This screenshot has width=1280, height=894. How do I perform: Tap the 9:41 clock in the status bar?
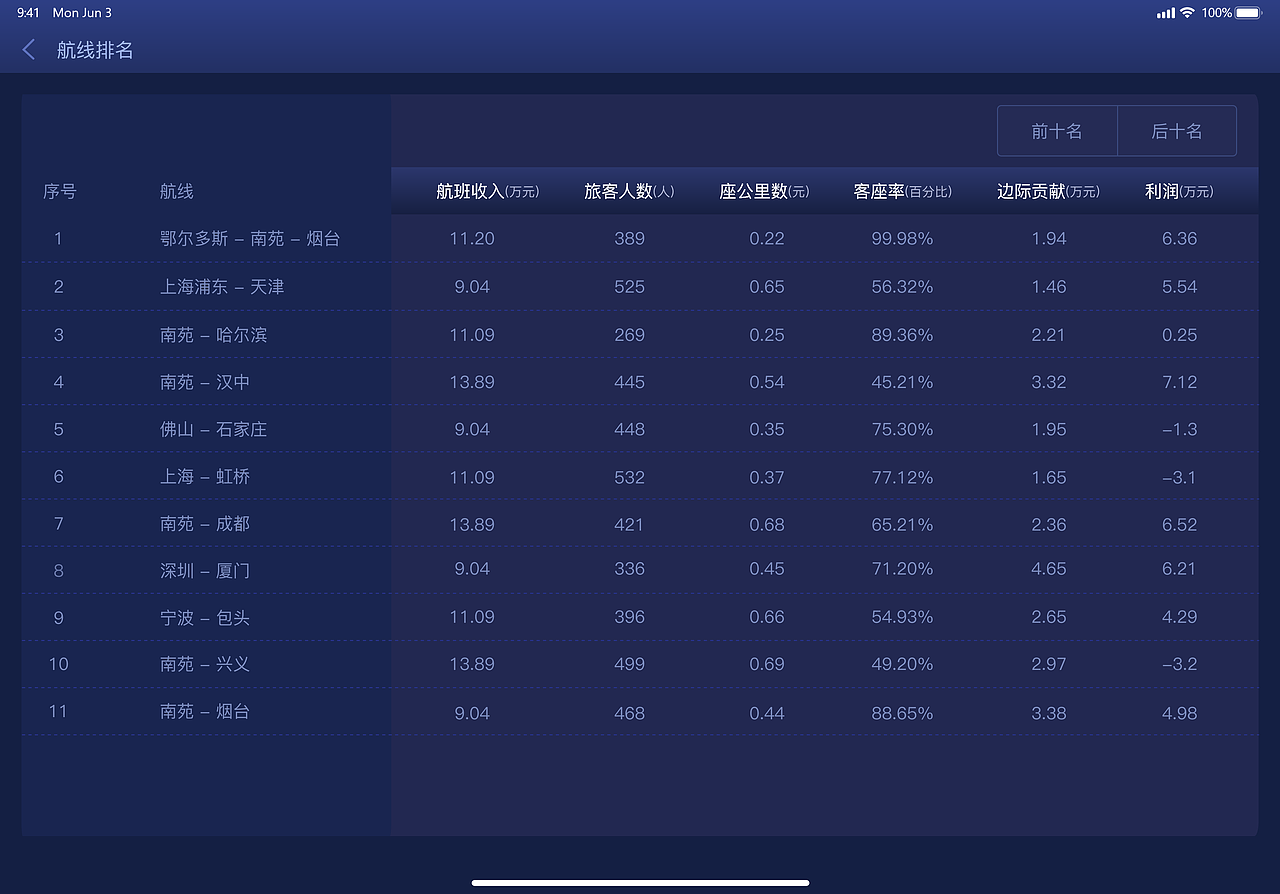tap(28, 13)
